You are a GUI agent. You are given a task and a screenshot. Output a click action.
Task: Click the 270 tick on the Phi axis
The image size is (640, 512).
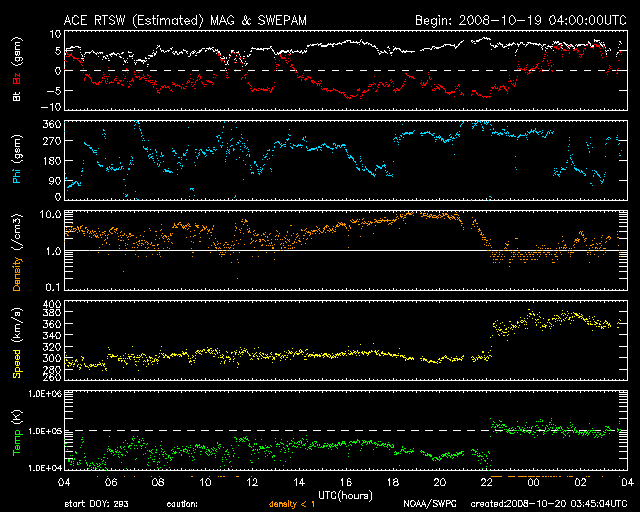click(x=52, y=141)
